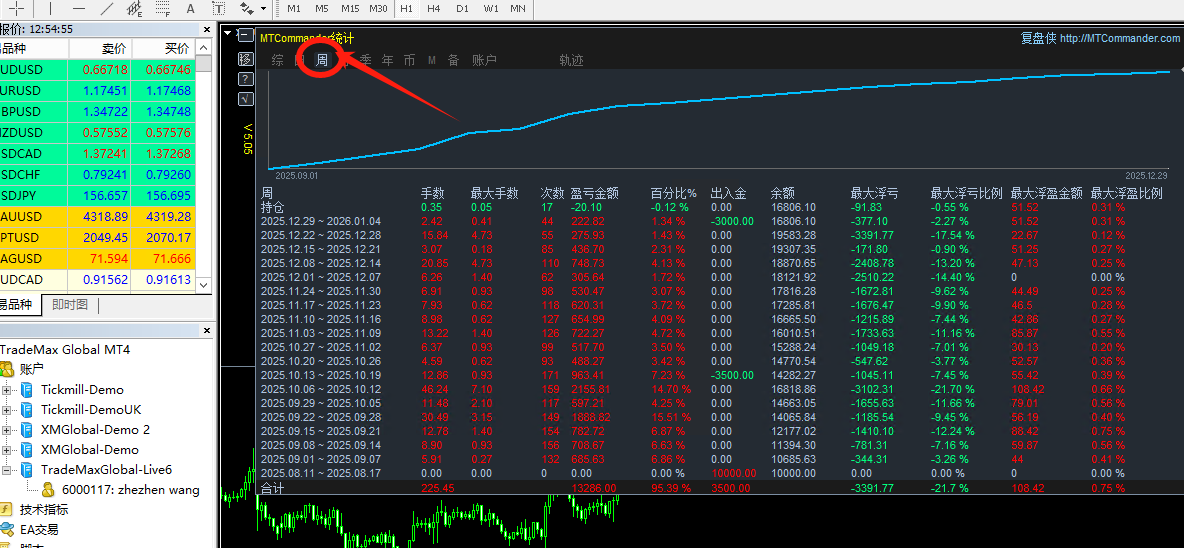The image size is (1184, 548).
Task: Switch chart to H4 timeframe
Action: click(433, 8)
